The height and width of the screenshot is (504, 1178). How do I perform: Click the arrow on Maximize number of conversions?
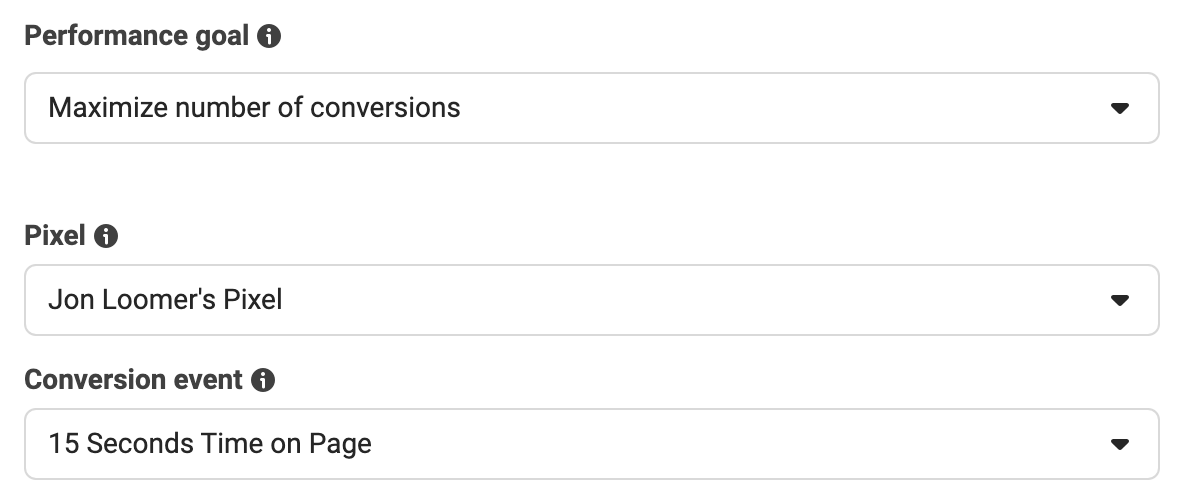(x=1119, y=109)
